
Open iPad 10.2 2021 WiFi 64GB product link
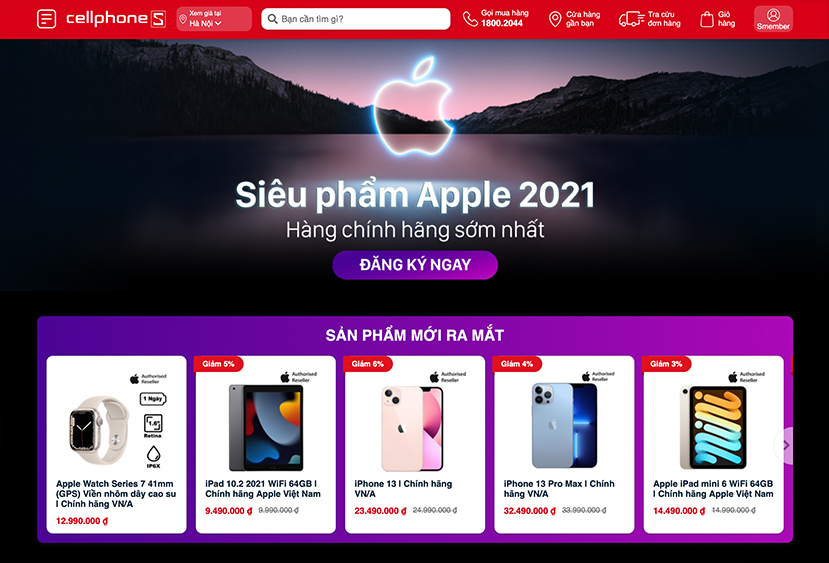(x=263, y=489)
